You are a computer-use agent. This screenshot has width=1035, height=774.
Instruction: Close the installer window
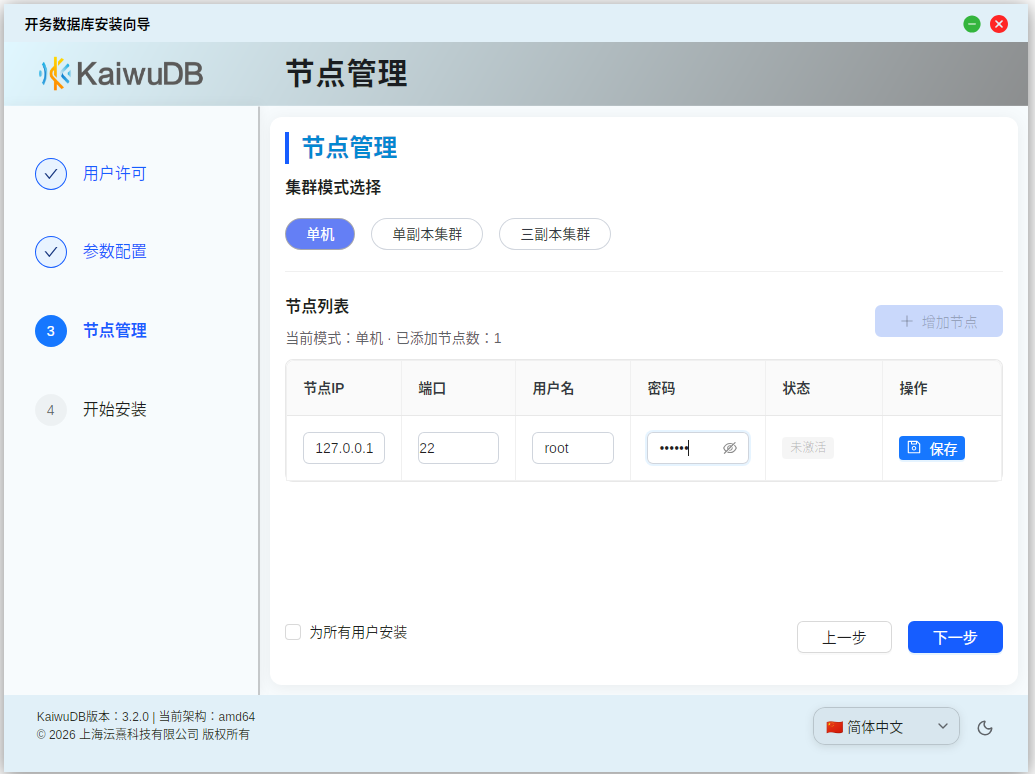click(x=999, y=24)
